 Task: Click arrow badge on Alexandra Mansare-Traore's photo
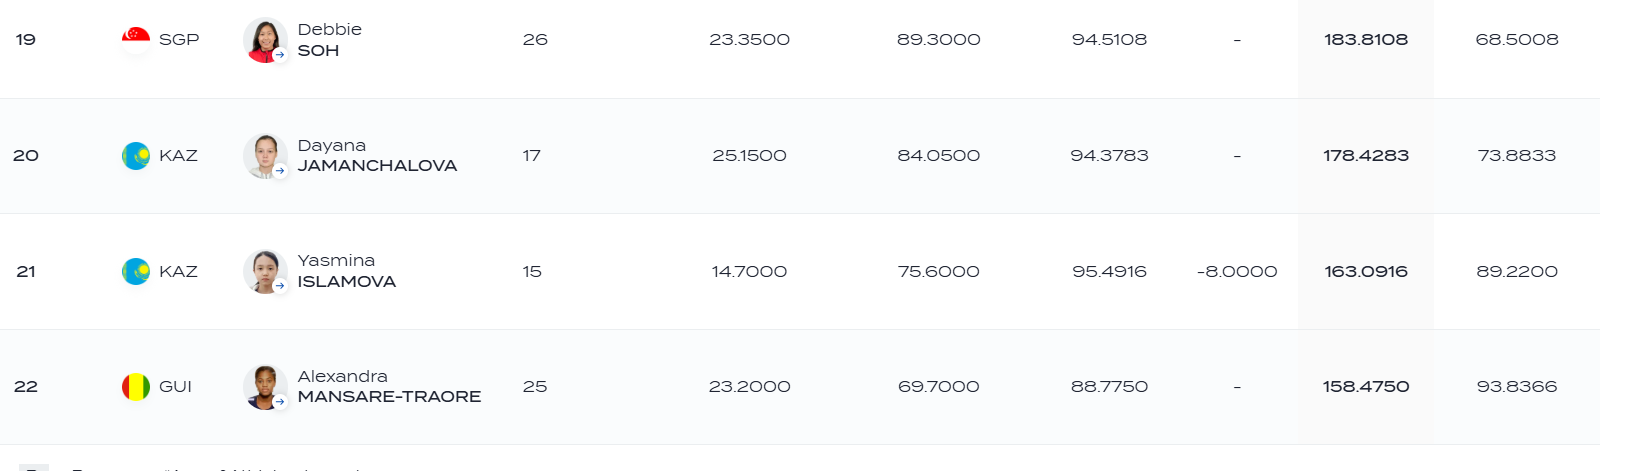pyautogui.click(x=280, y=402)
